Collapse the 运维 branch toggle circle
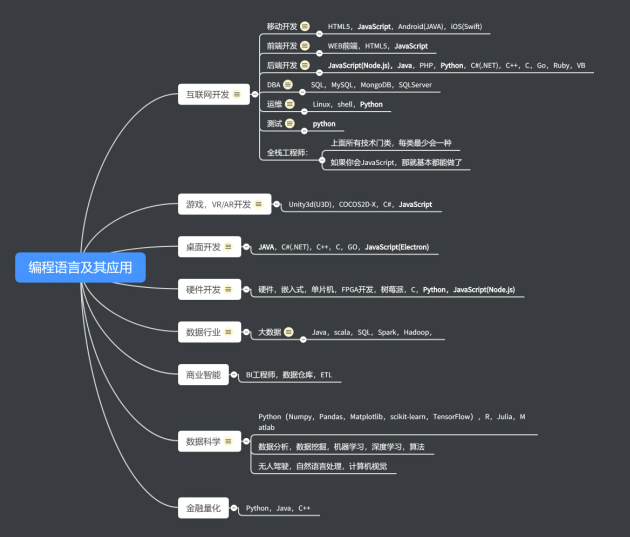The width and height of the screenshot is (630, 537). point(302,111)
